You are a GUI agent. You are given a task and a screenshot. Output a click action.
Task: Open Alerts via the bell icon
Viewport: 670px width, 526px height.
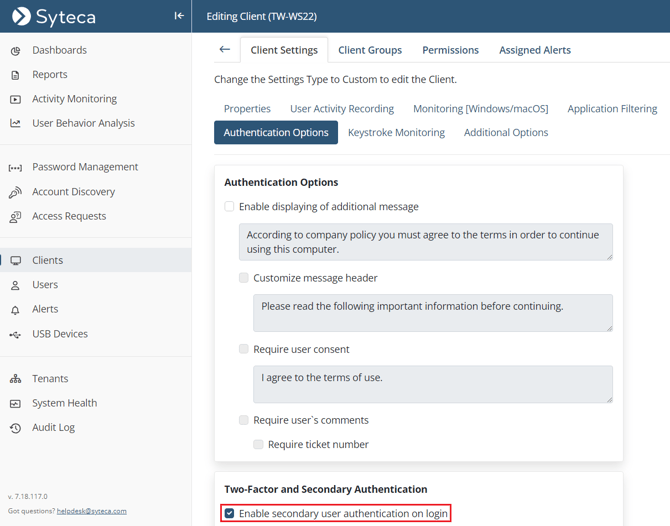[15, 310]
